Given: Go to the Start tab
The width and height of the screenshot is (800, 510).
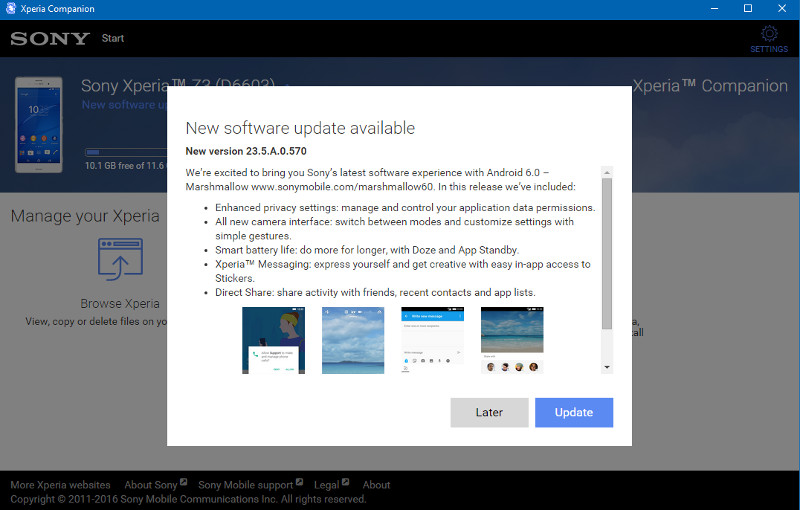Looking at the screenshot, I should point(113,39).
